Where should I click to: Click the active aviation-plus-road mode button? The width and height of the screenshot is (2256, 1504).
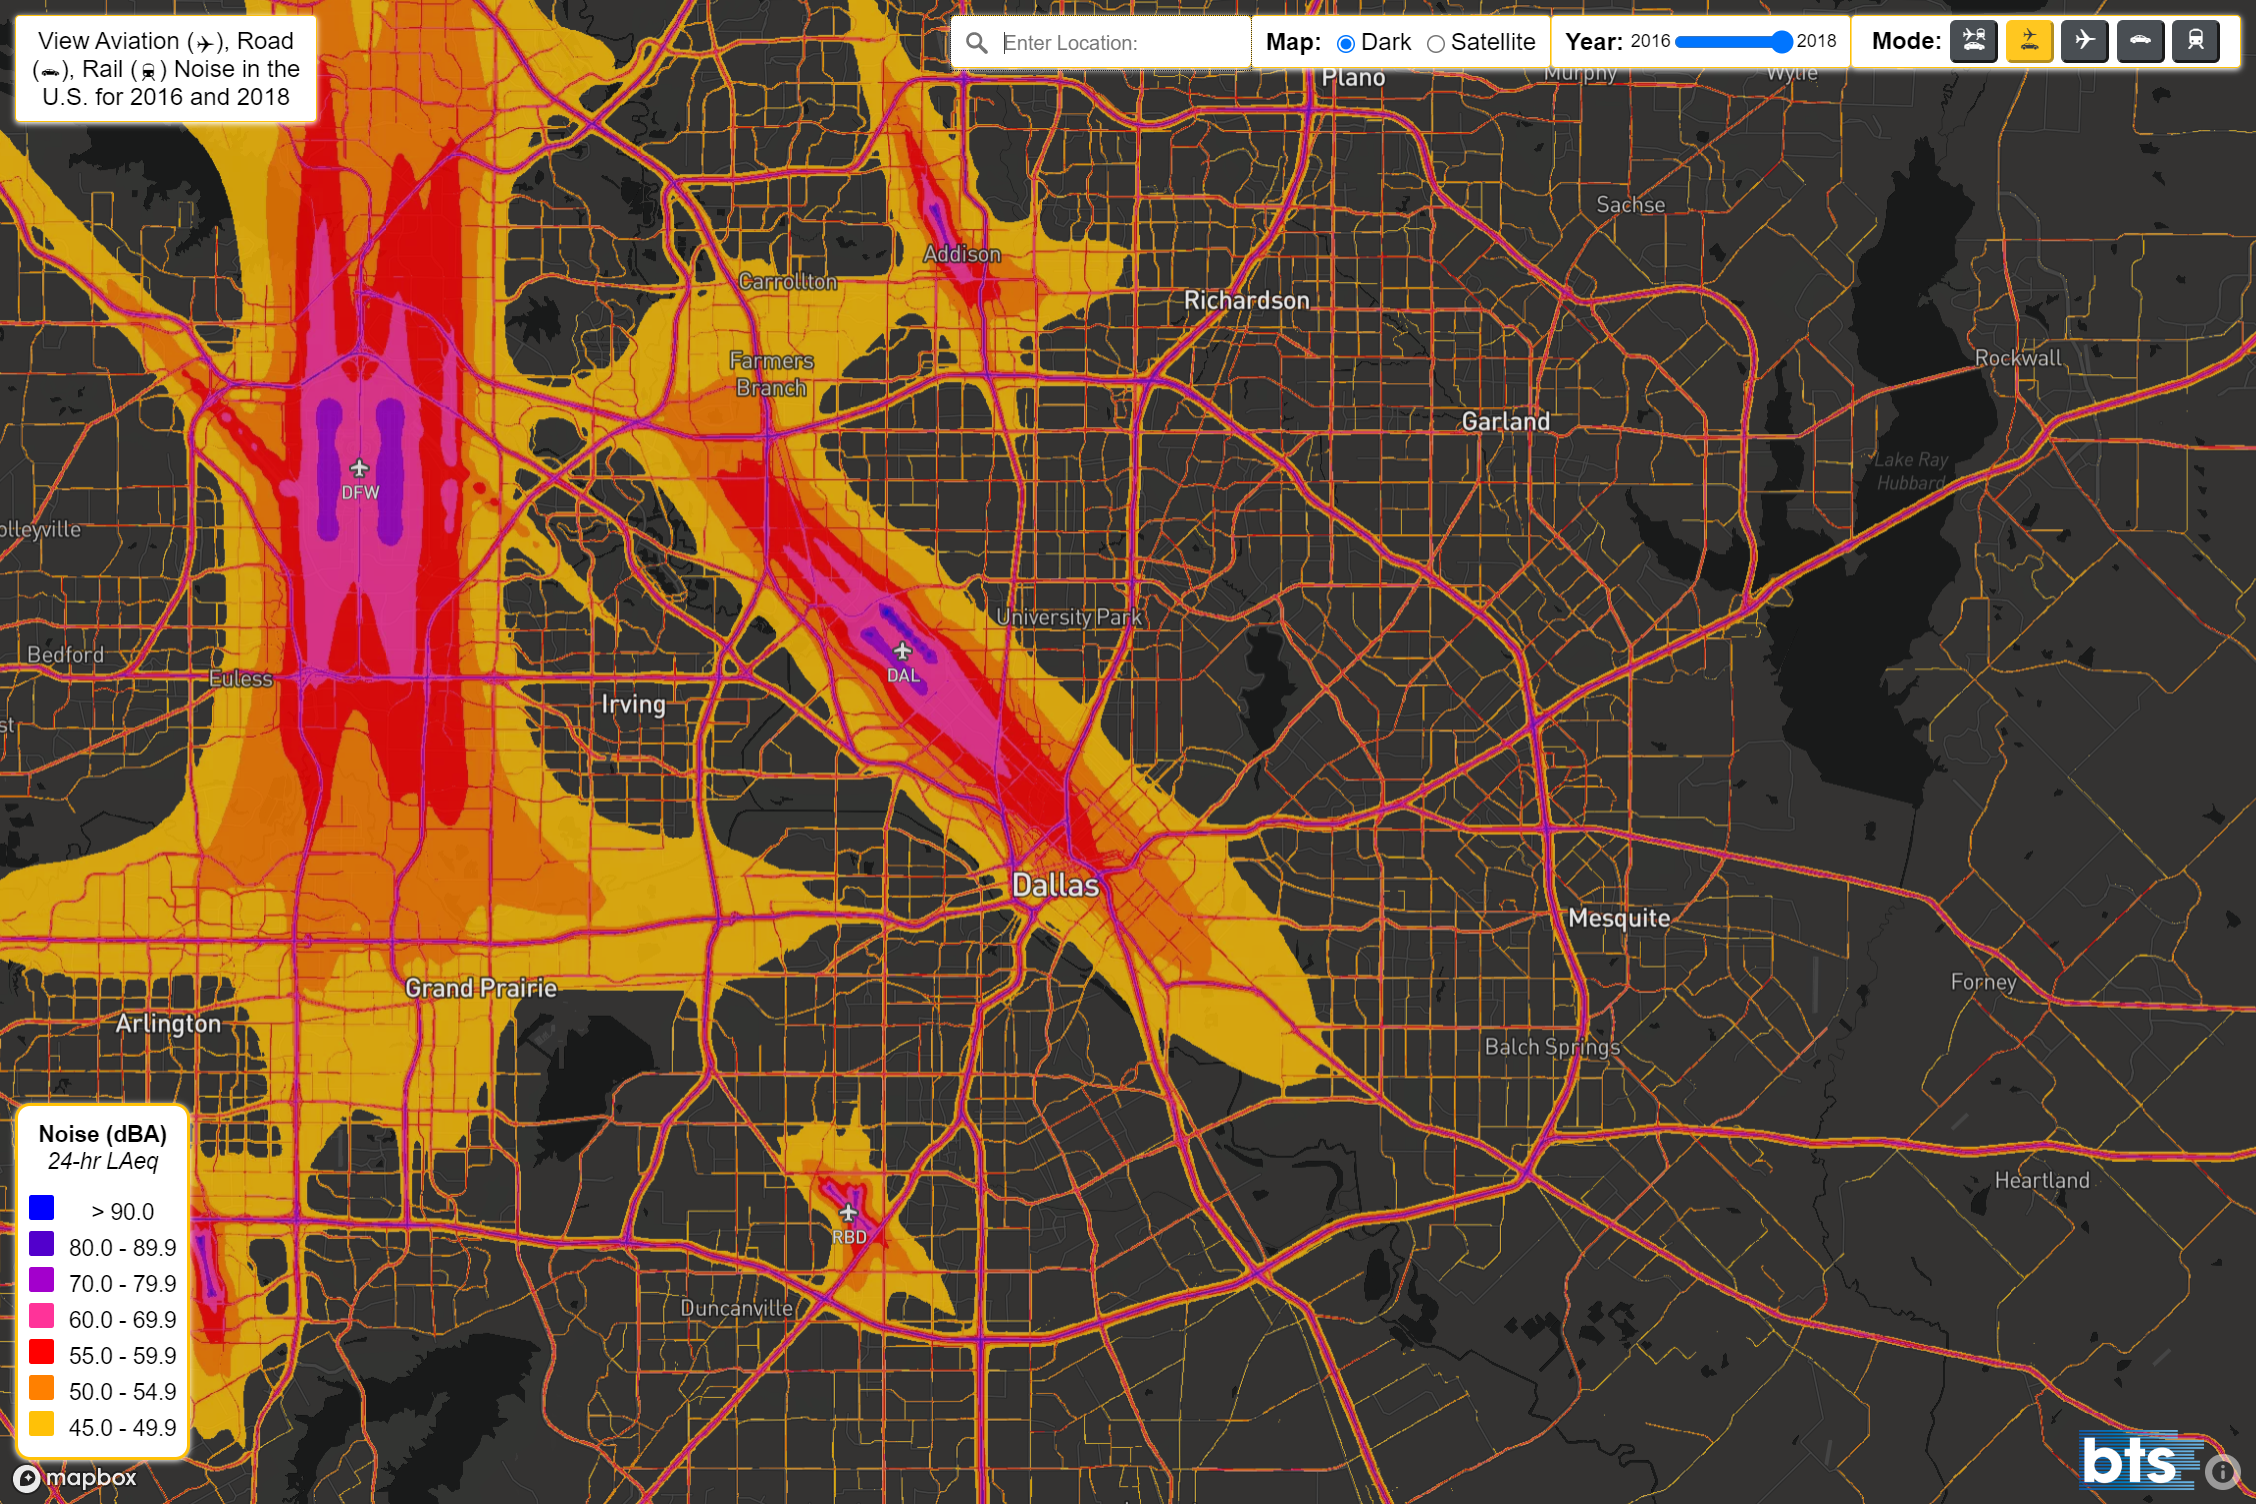point(2029,41)
